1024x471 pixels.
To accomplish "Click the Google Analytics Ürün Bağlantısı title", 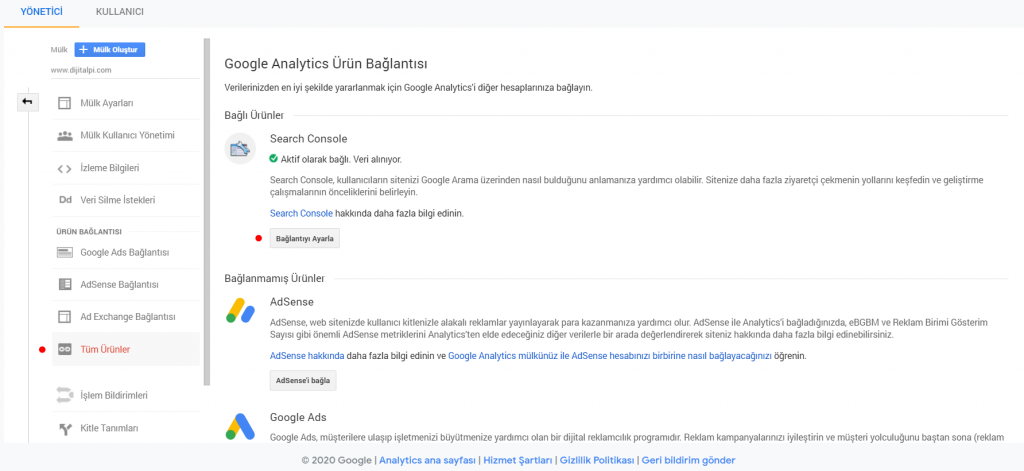I will (x=325, y=64).
